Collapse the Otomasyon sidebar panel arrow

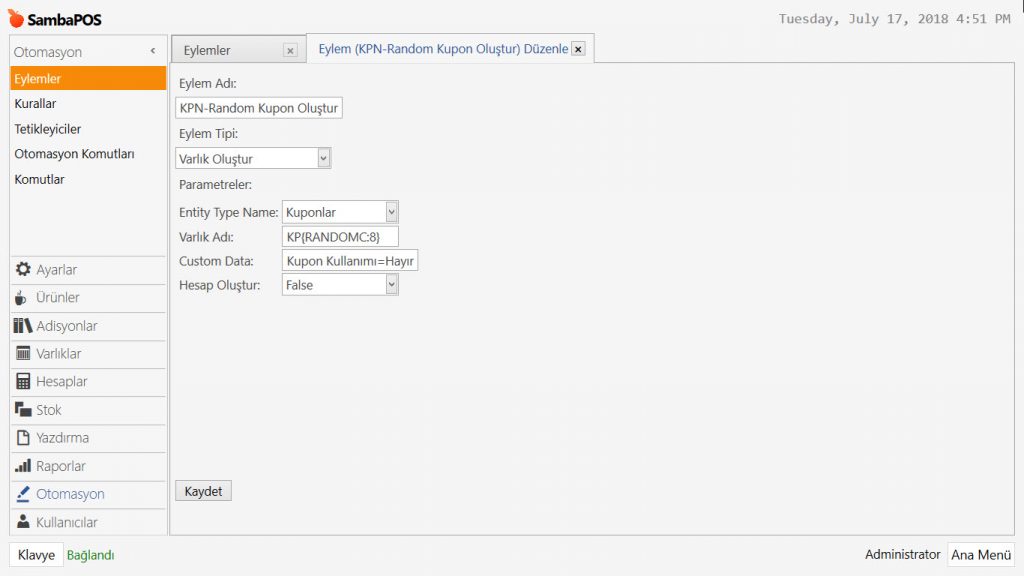[153, 51]
